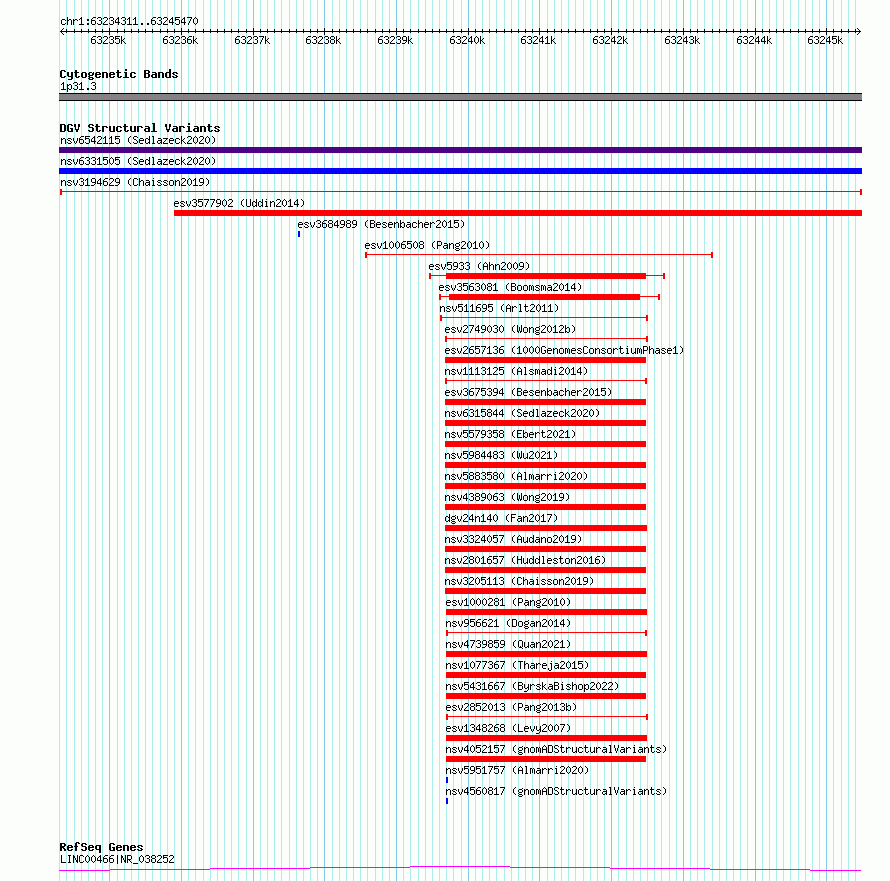Open esv3563081 (Boomsma2014) variant
This screenshot has width=890, height=881.
[x=510, y=287]
